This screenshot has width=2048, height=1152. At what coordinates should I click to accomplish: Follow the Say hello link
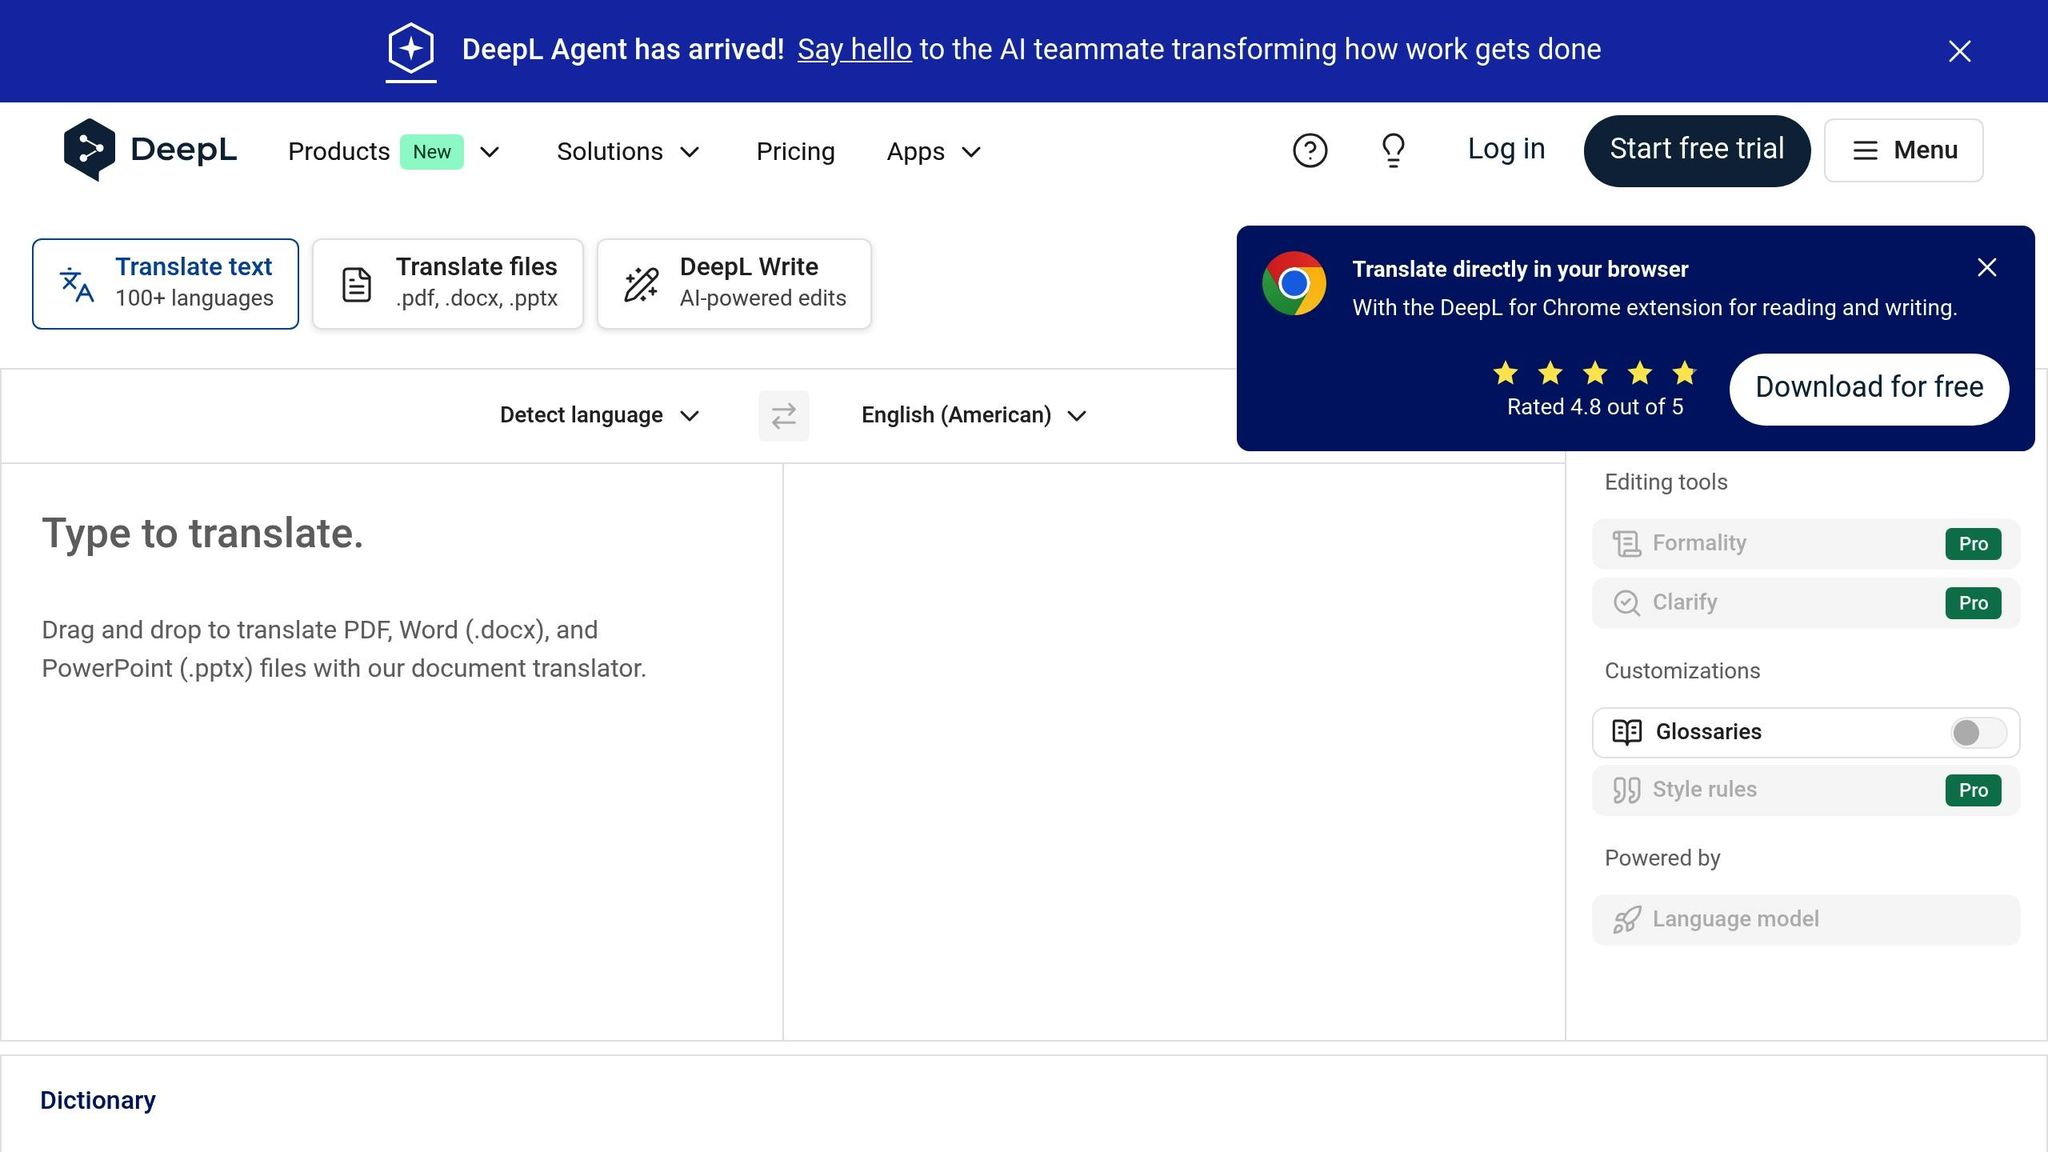tap(854, 49)
